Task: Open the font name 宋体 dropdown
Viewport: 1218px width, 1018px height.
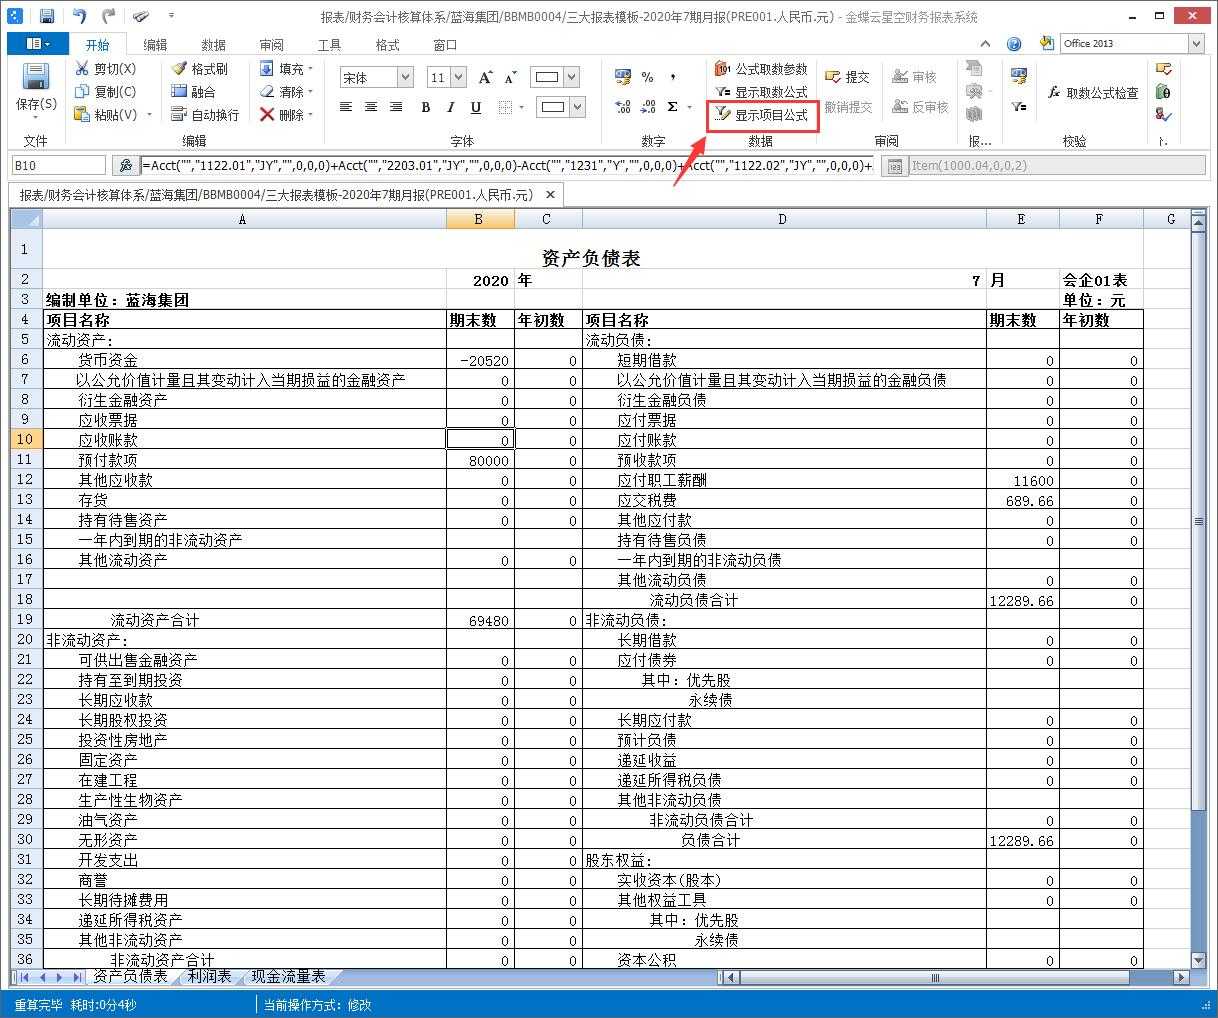Action: coord(405,77)
